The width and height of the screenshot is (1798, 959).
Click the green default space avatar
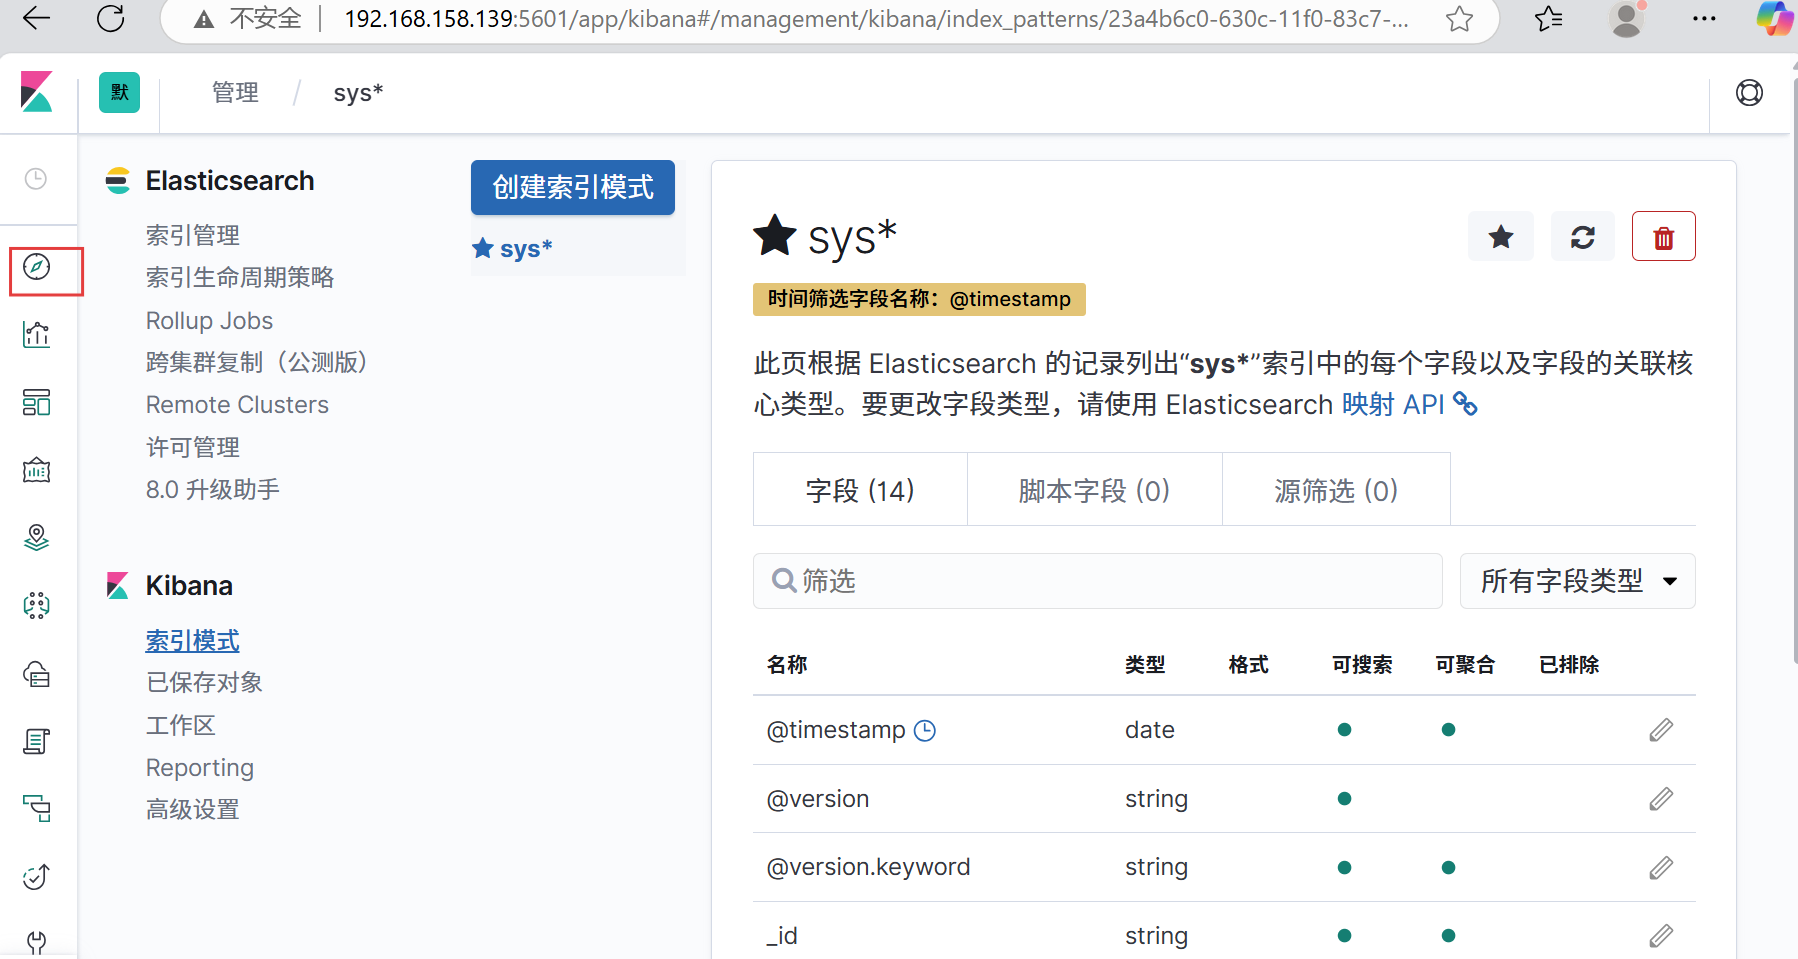[120, 92]
